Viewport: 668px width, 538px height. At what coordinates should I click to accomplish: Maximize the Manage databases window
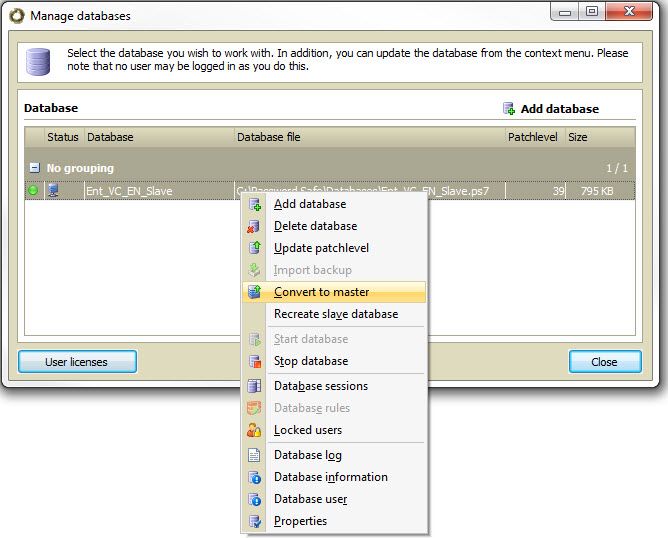pyautogui.click(x=592, y=12)
